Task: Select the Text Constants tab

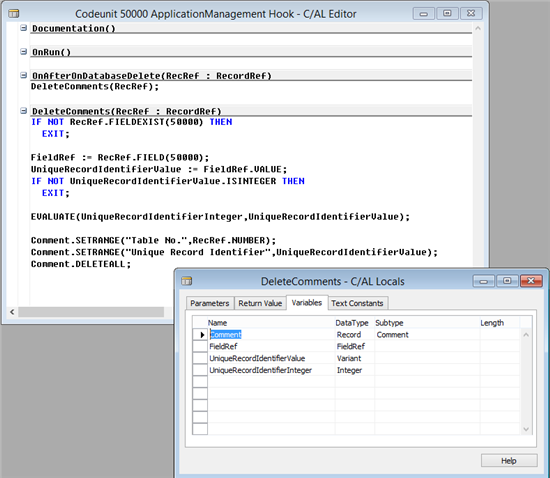Action: 357,303
